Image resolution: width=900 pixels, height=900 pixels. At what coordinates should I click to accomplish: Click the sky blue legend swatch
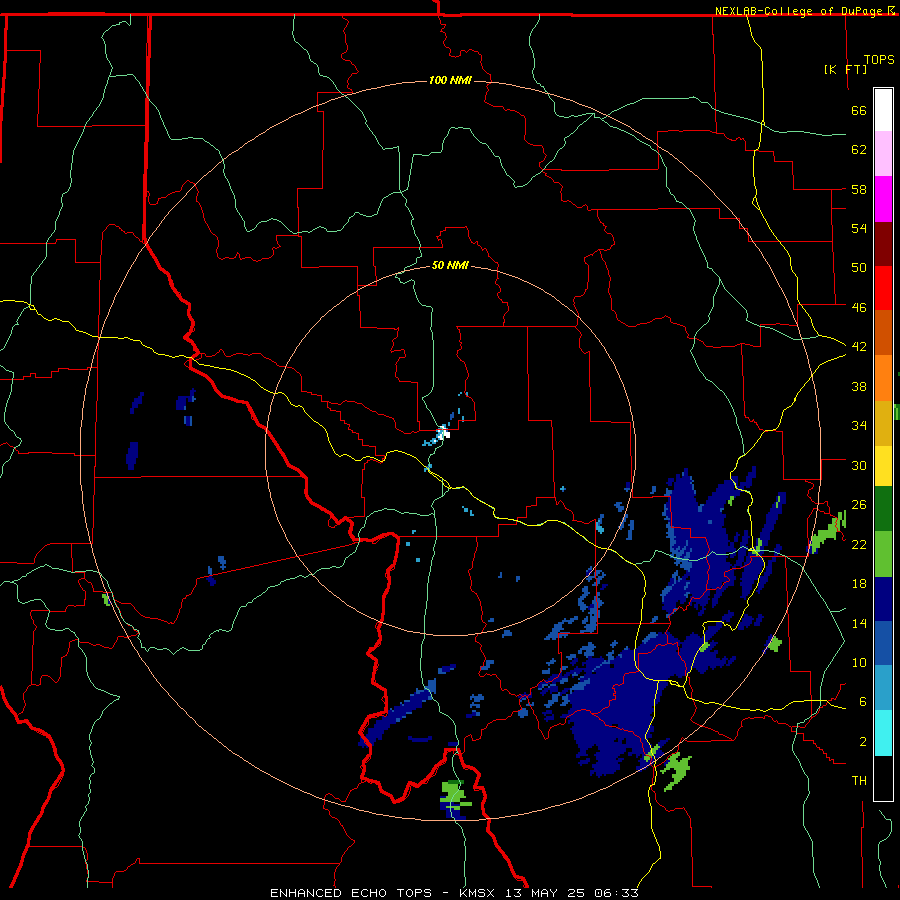883,688
